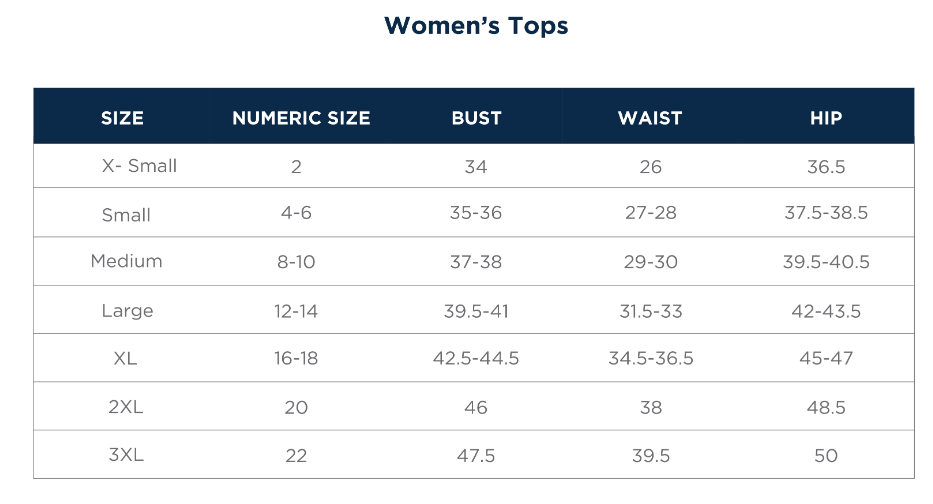The height and width of the screenshot is (504, 933).
Task: Select the X- Small size row label
Action: point(139,166)
